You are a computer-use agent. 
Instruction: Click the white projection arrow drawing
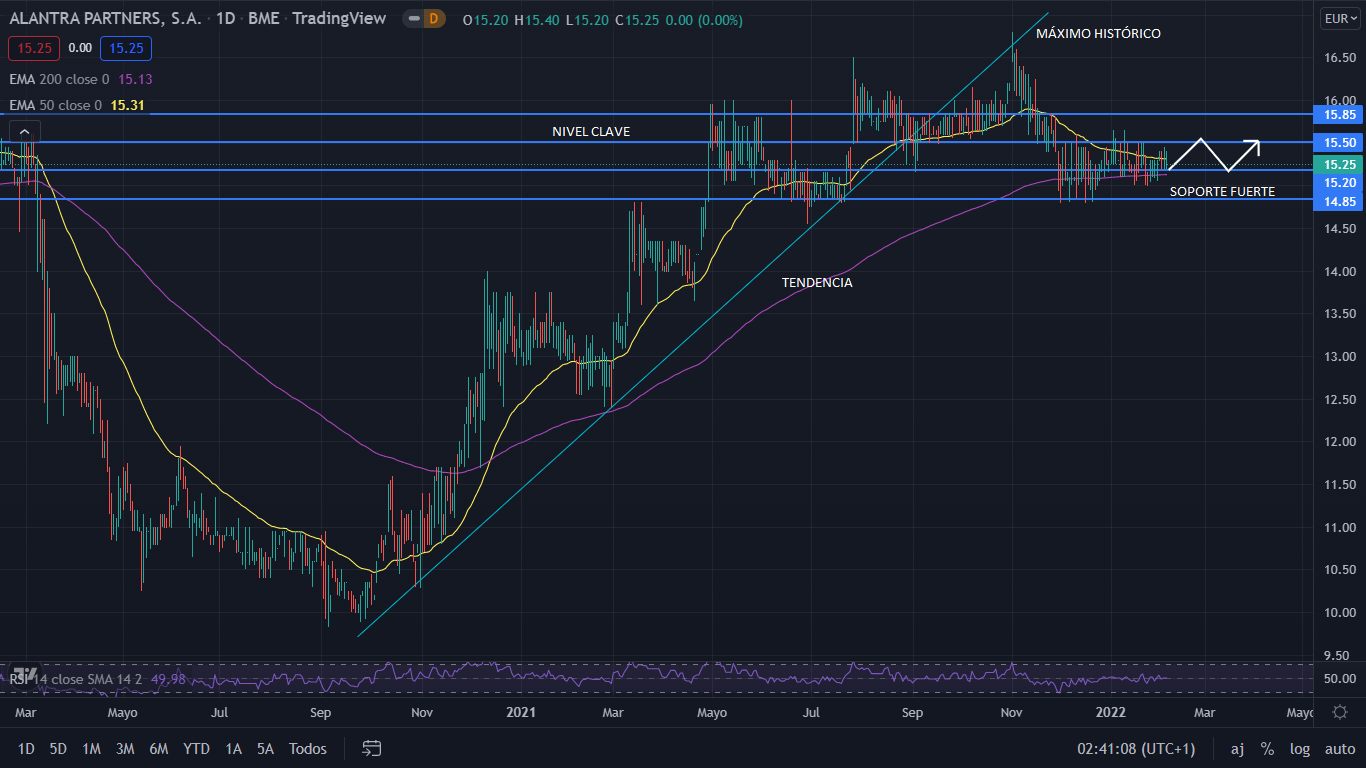coord(1214,154)
